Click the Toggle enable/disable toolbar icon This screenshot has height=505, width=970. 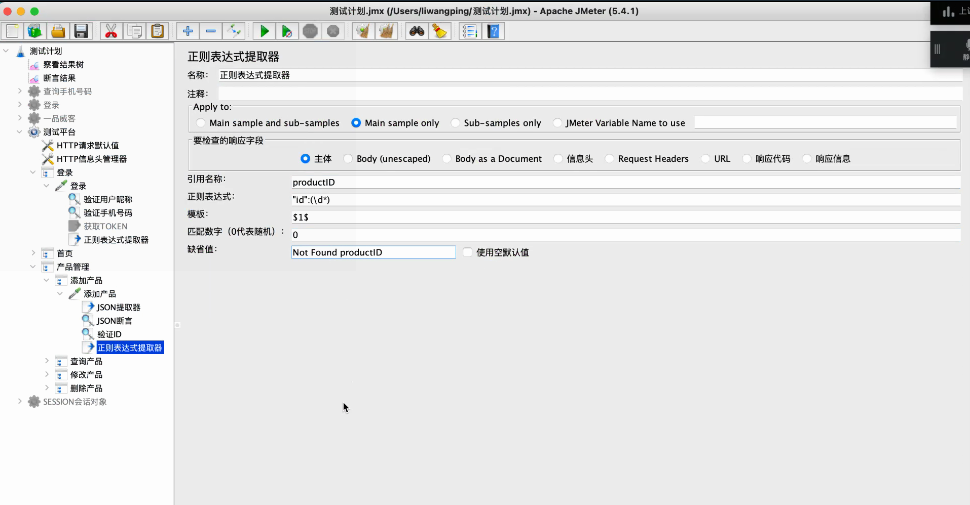point(234,31)
